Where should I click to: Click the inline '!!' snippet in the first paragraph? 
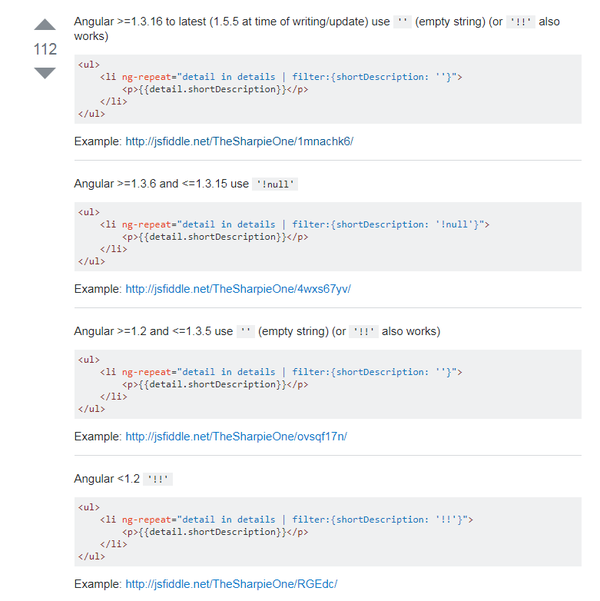pos(520,22)
